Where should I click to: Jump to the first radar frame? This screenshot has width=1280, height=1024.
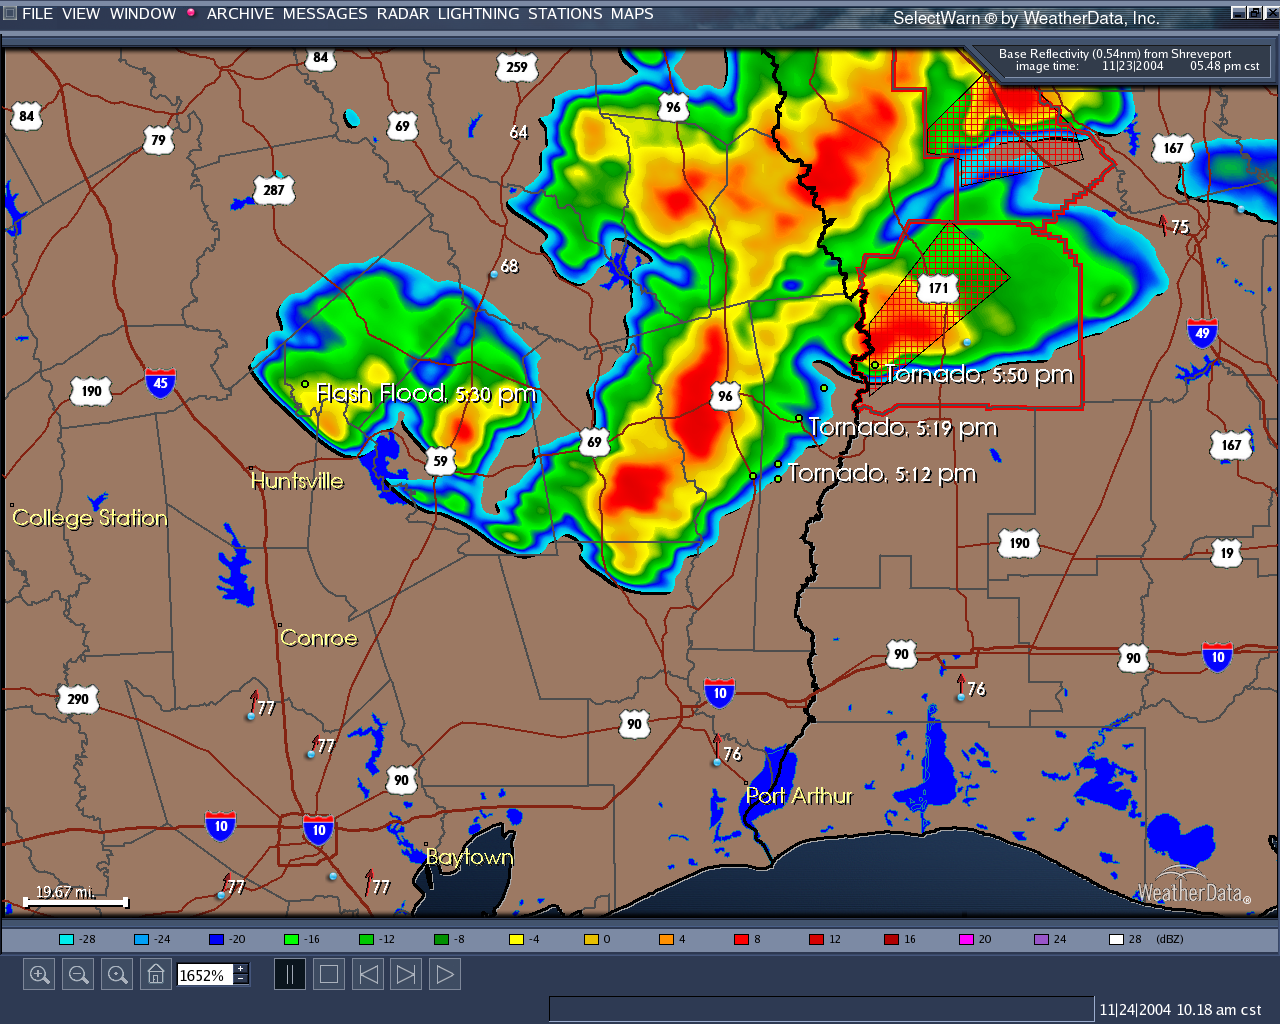point(367,973)
